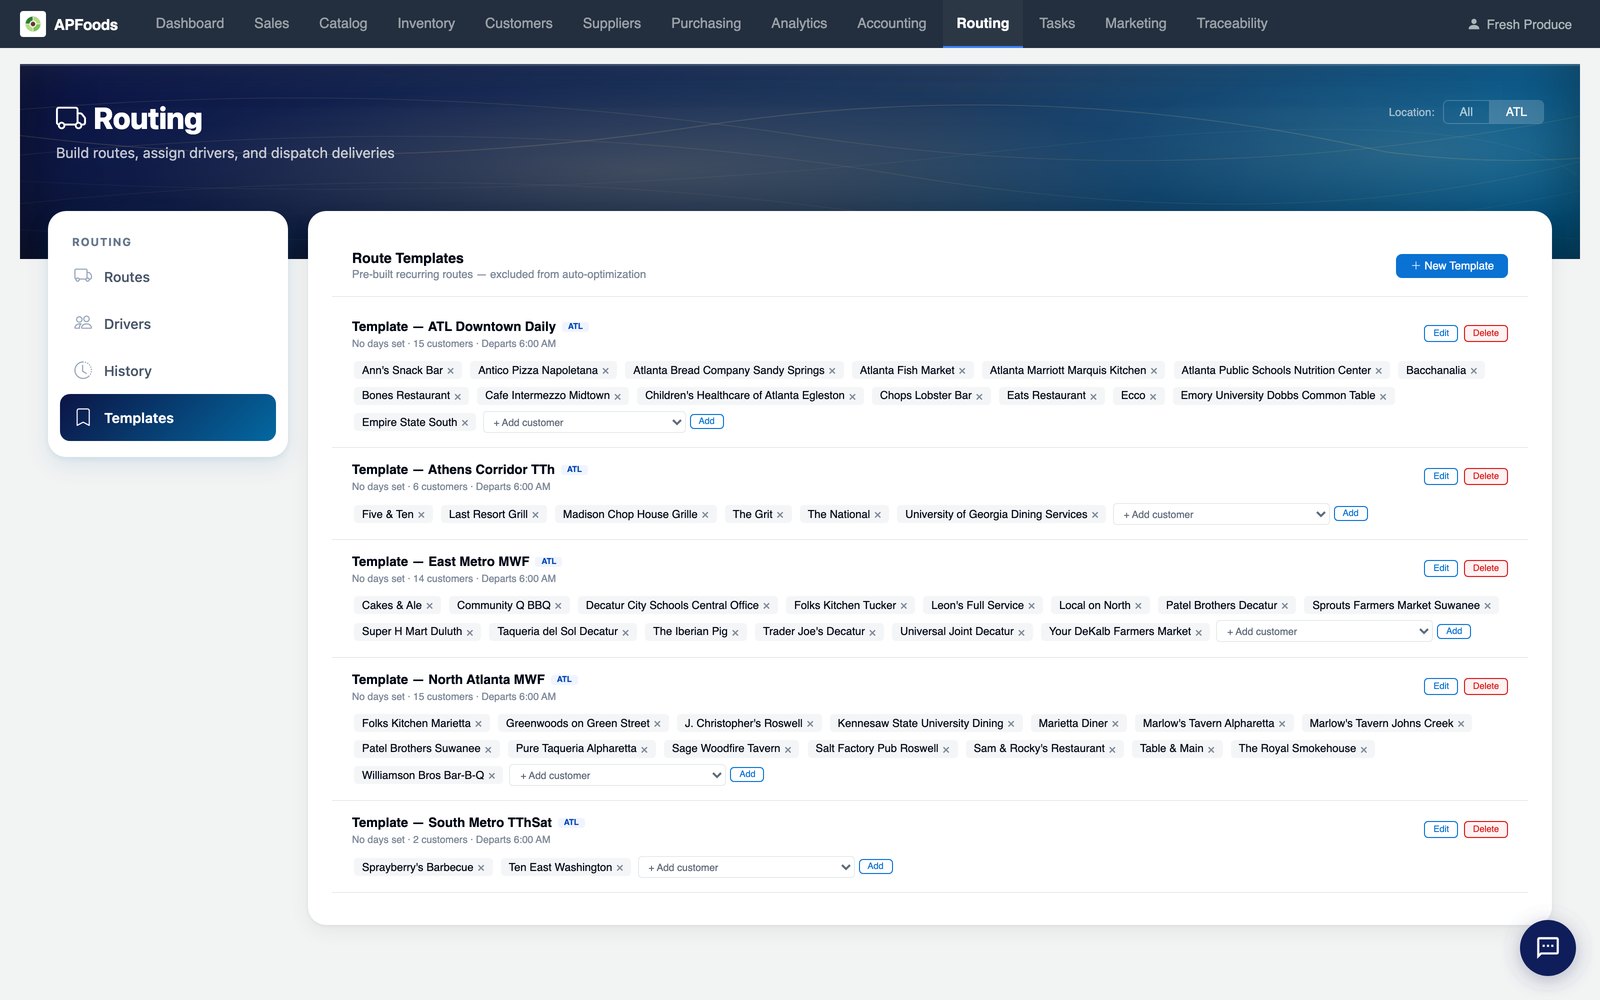Edit the East Metro MWF template
The height and width of the screenshot is (1000, 1600).
click(1441, 568)
